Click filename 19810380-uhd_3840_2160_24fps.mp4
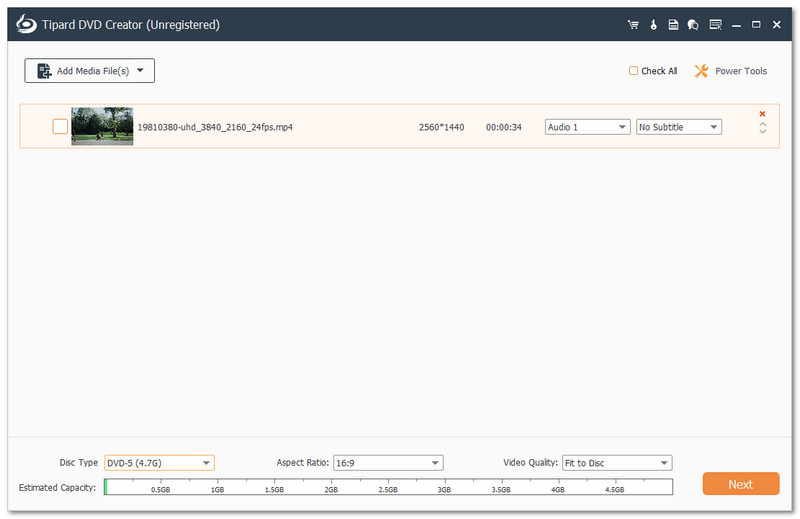The image size is (800, 519). (215, 127)
